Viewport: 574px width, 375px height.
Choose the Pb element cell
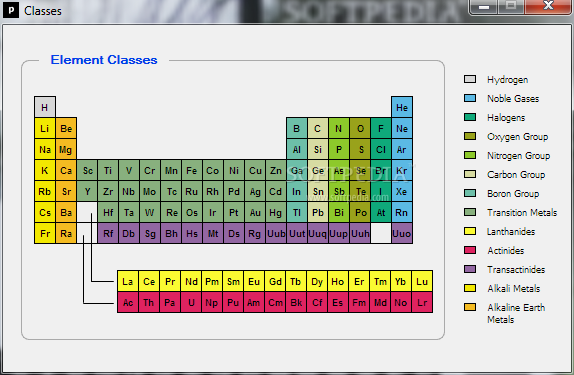(x=318, y=212)
